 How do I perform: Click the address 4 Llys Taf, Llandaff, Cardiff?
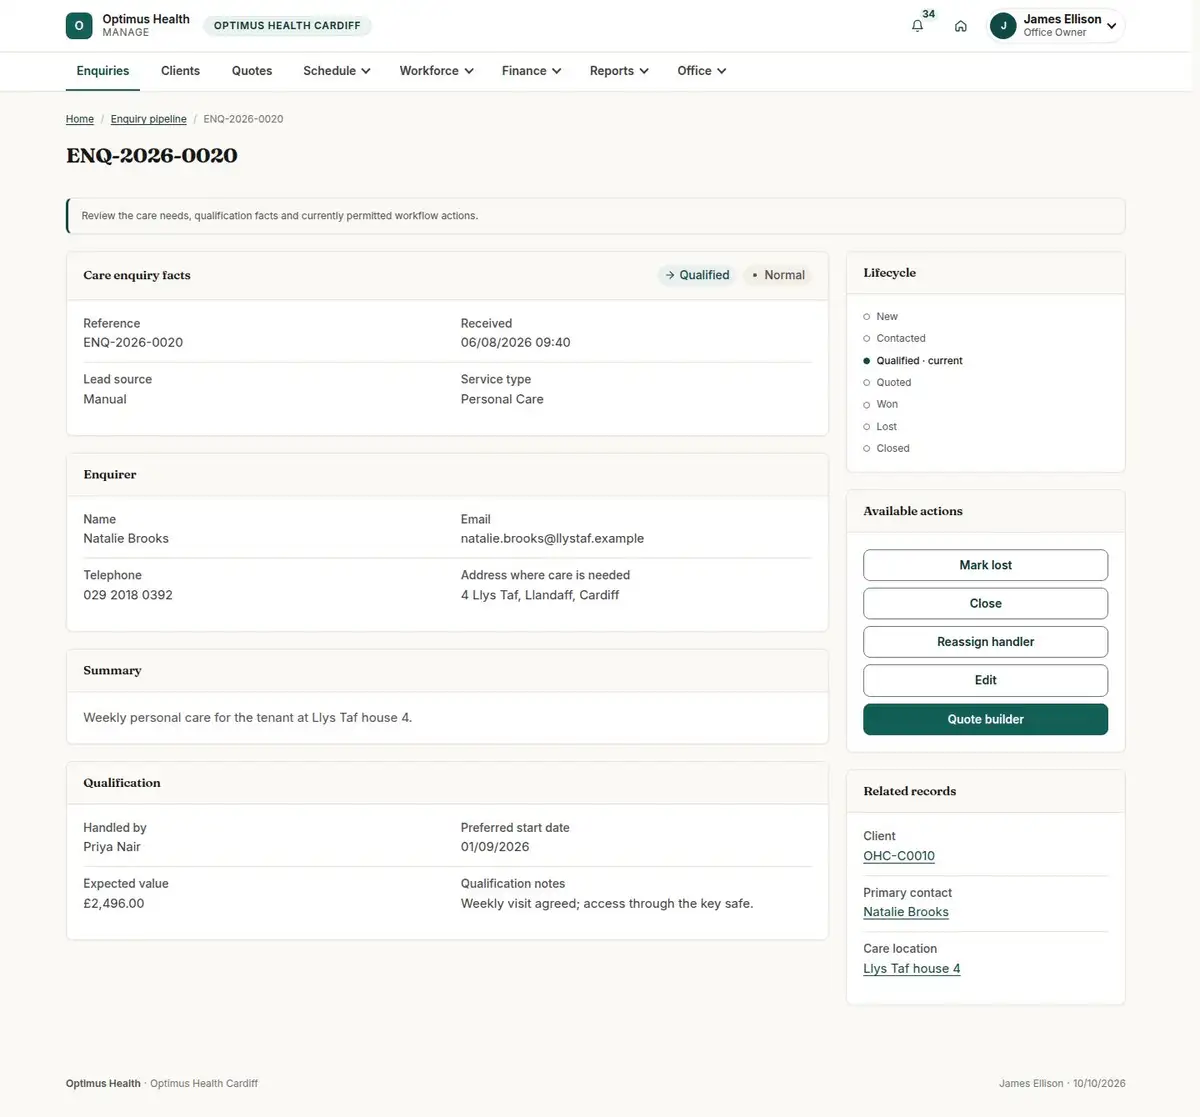pyautogui.click(x=540, y=595)
